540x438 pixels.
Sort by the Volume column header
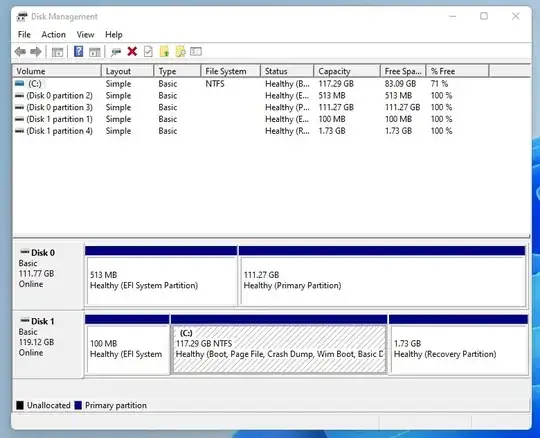57,71
